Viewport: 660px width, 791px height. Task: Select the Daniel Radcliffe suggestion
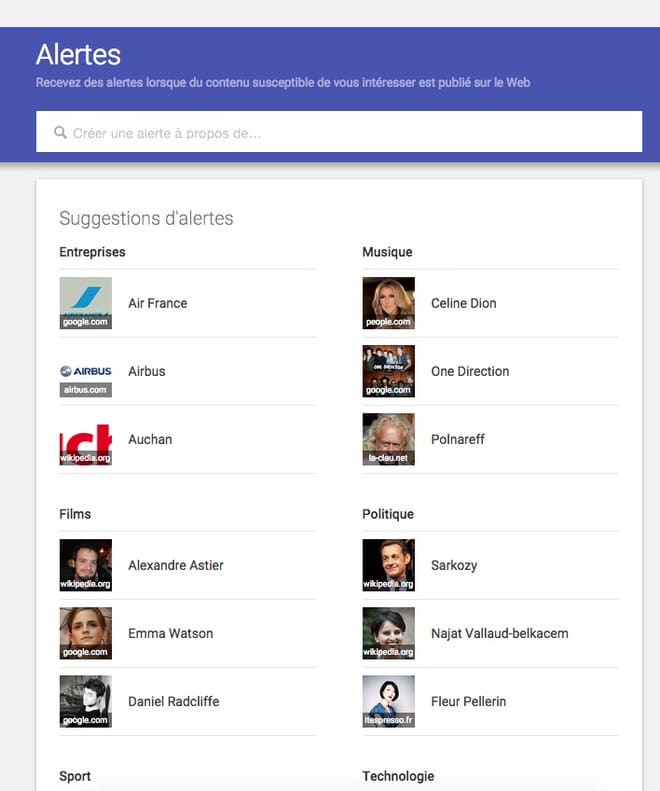click(x=174, y=702)
